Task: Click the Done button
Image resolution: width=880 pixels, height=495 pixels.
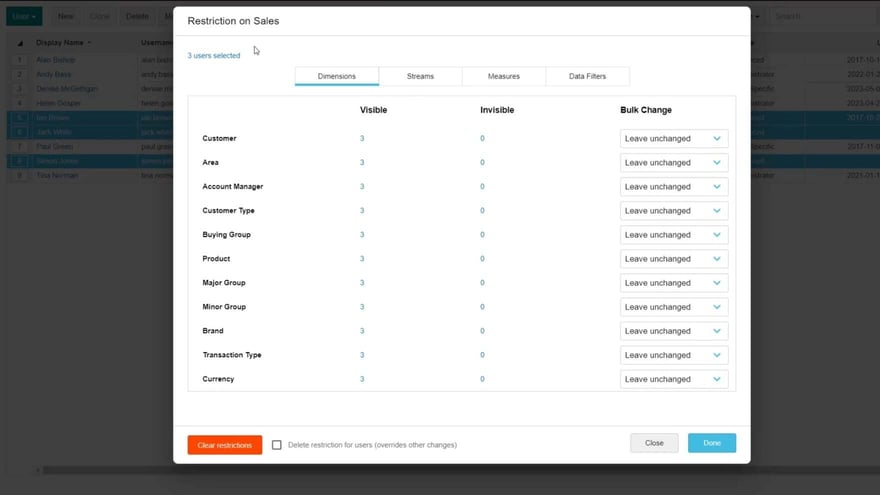Action: (712, 443)
